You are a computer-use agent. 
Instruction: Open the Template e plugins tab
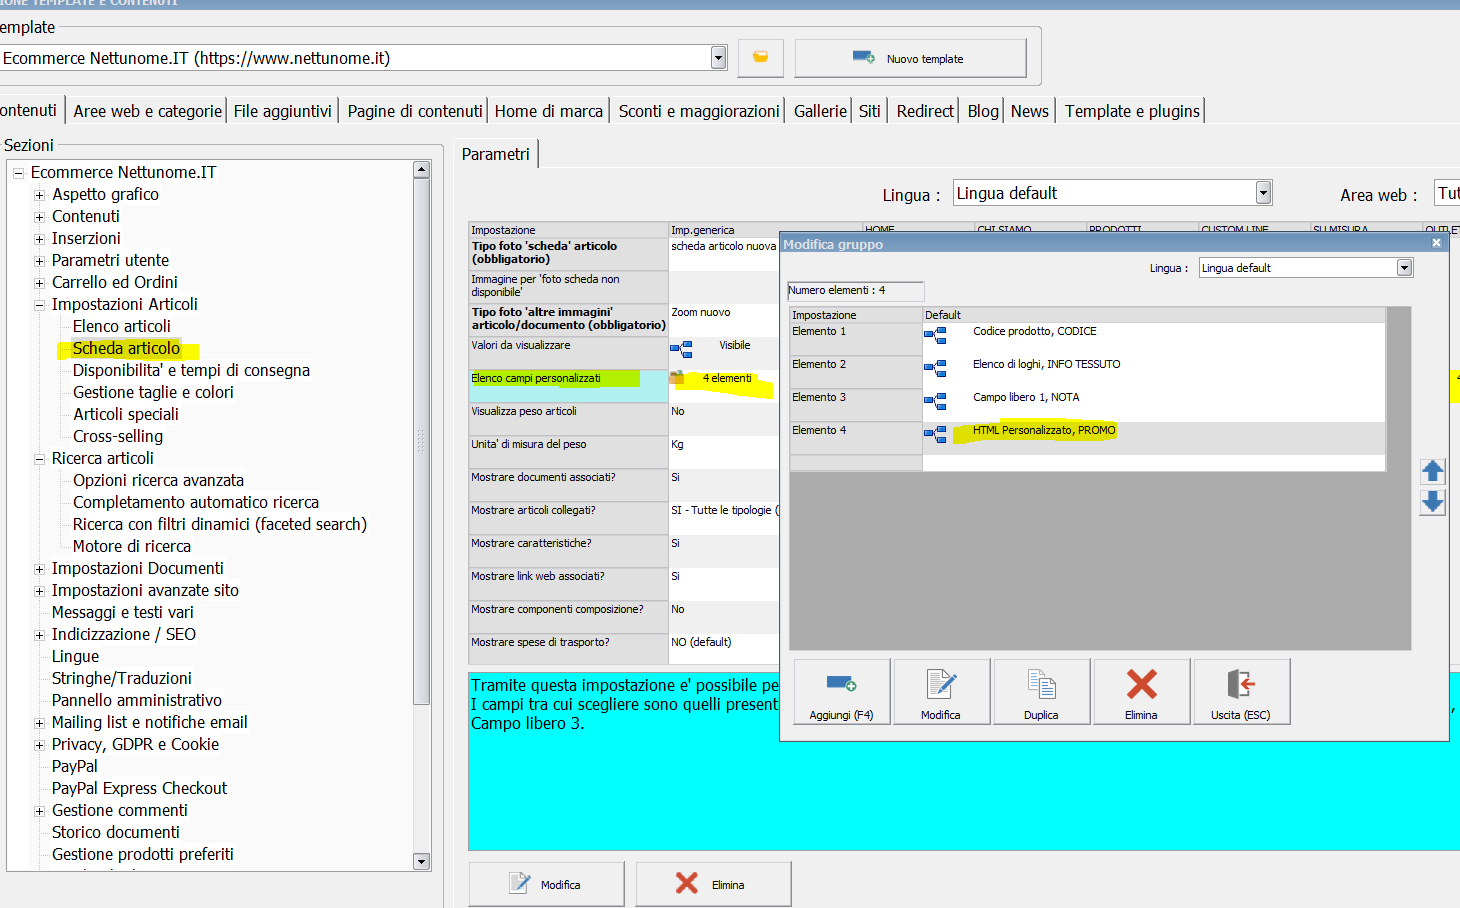[1131, 111]
